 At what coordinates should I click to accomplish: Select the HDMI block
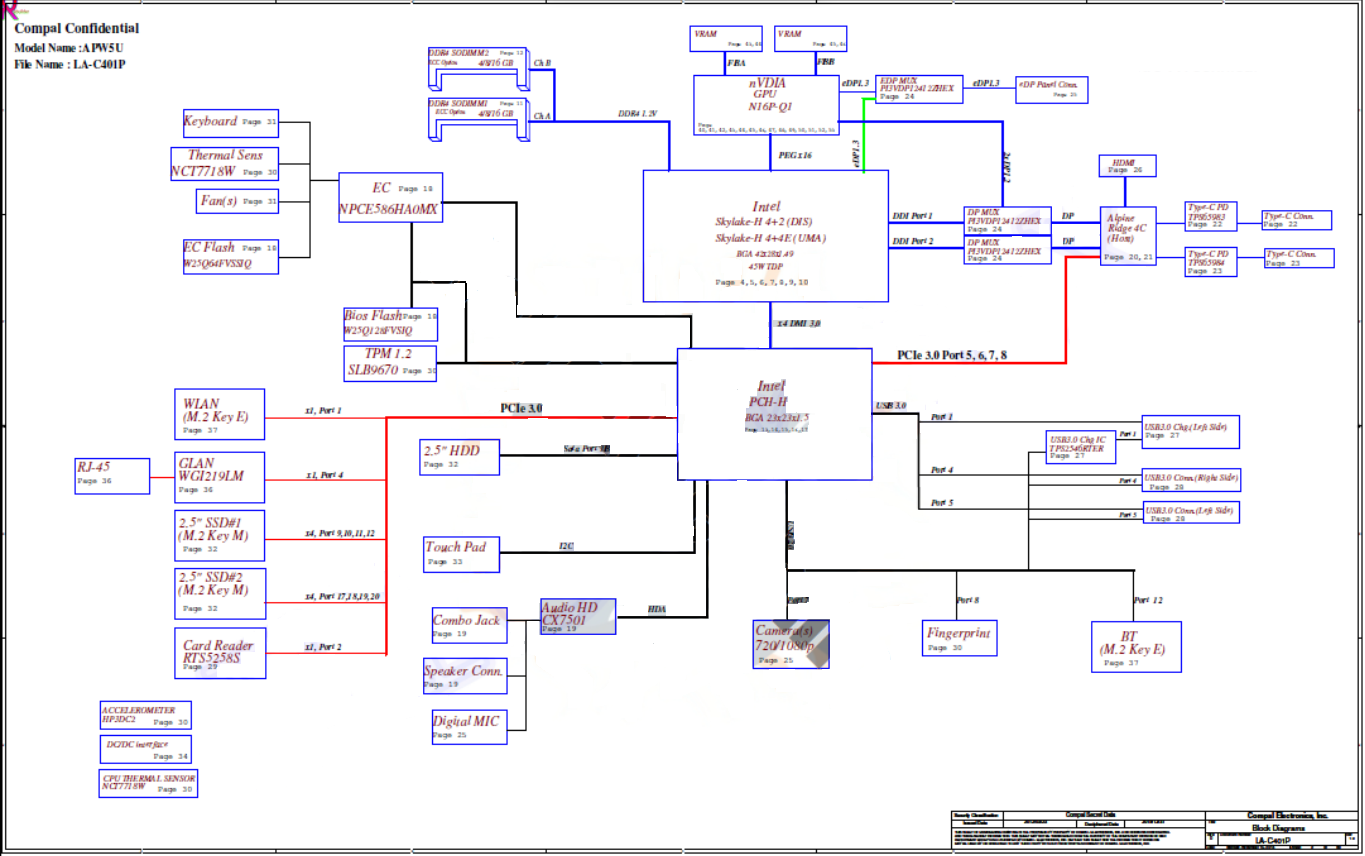pyautogui.click(x=1128, y=167)
